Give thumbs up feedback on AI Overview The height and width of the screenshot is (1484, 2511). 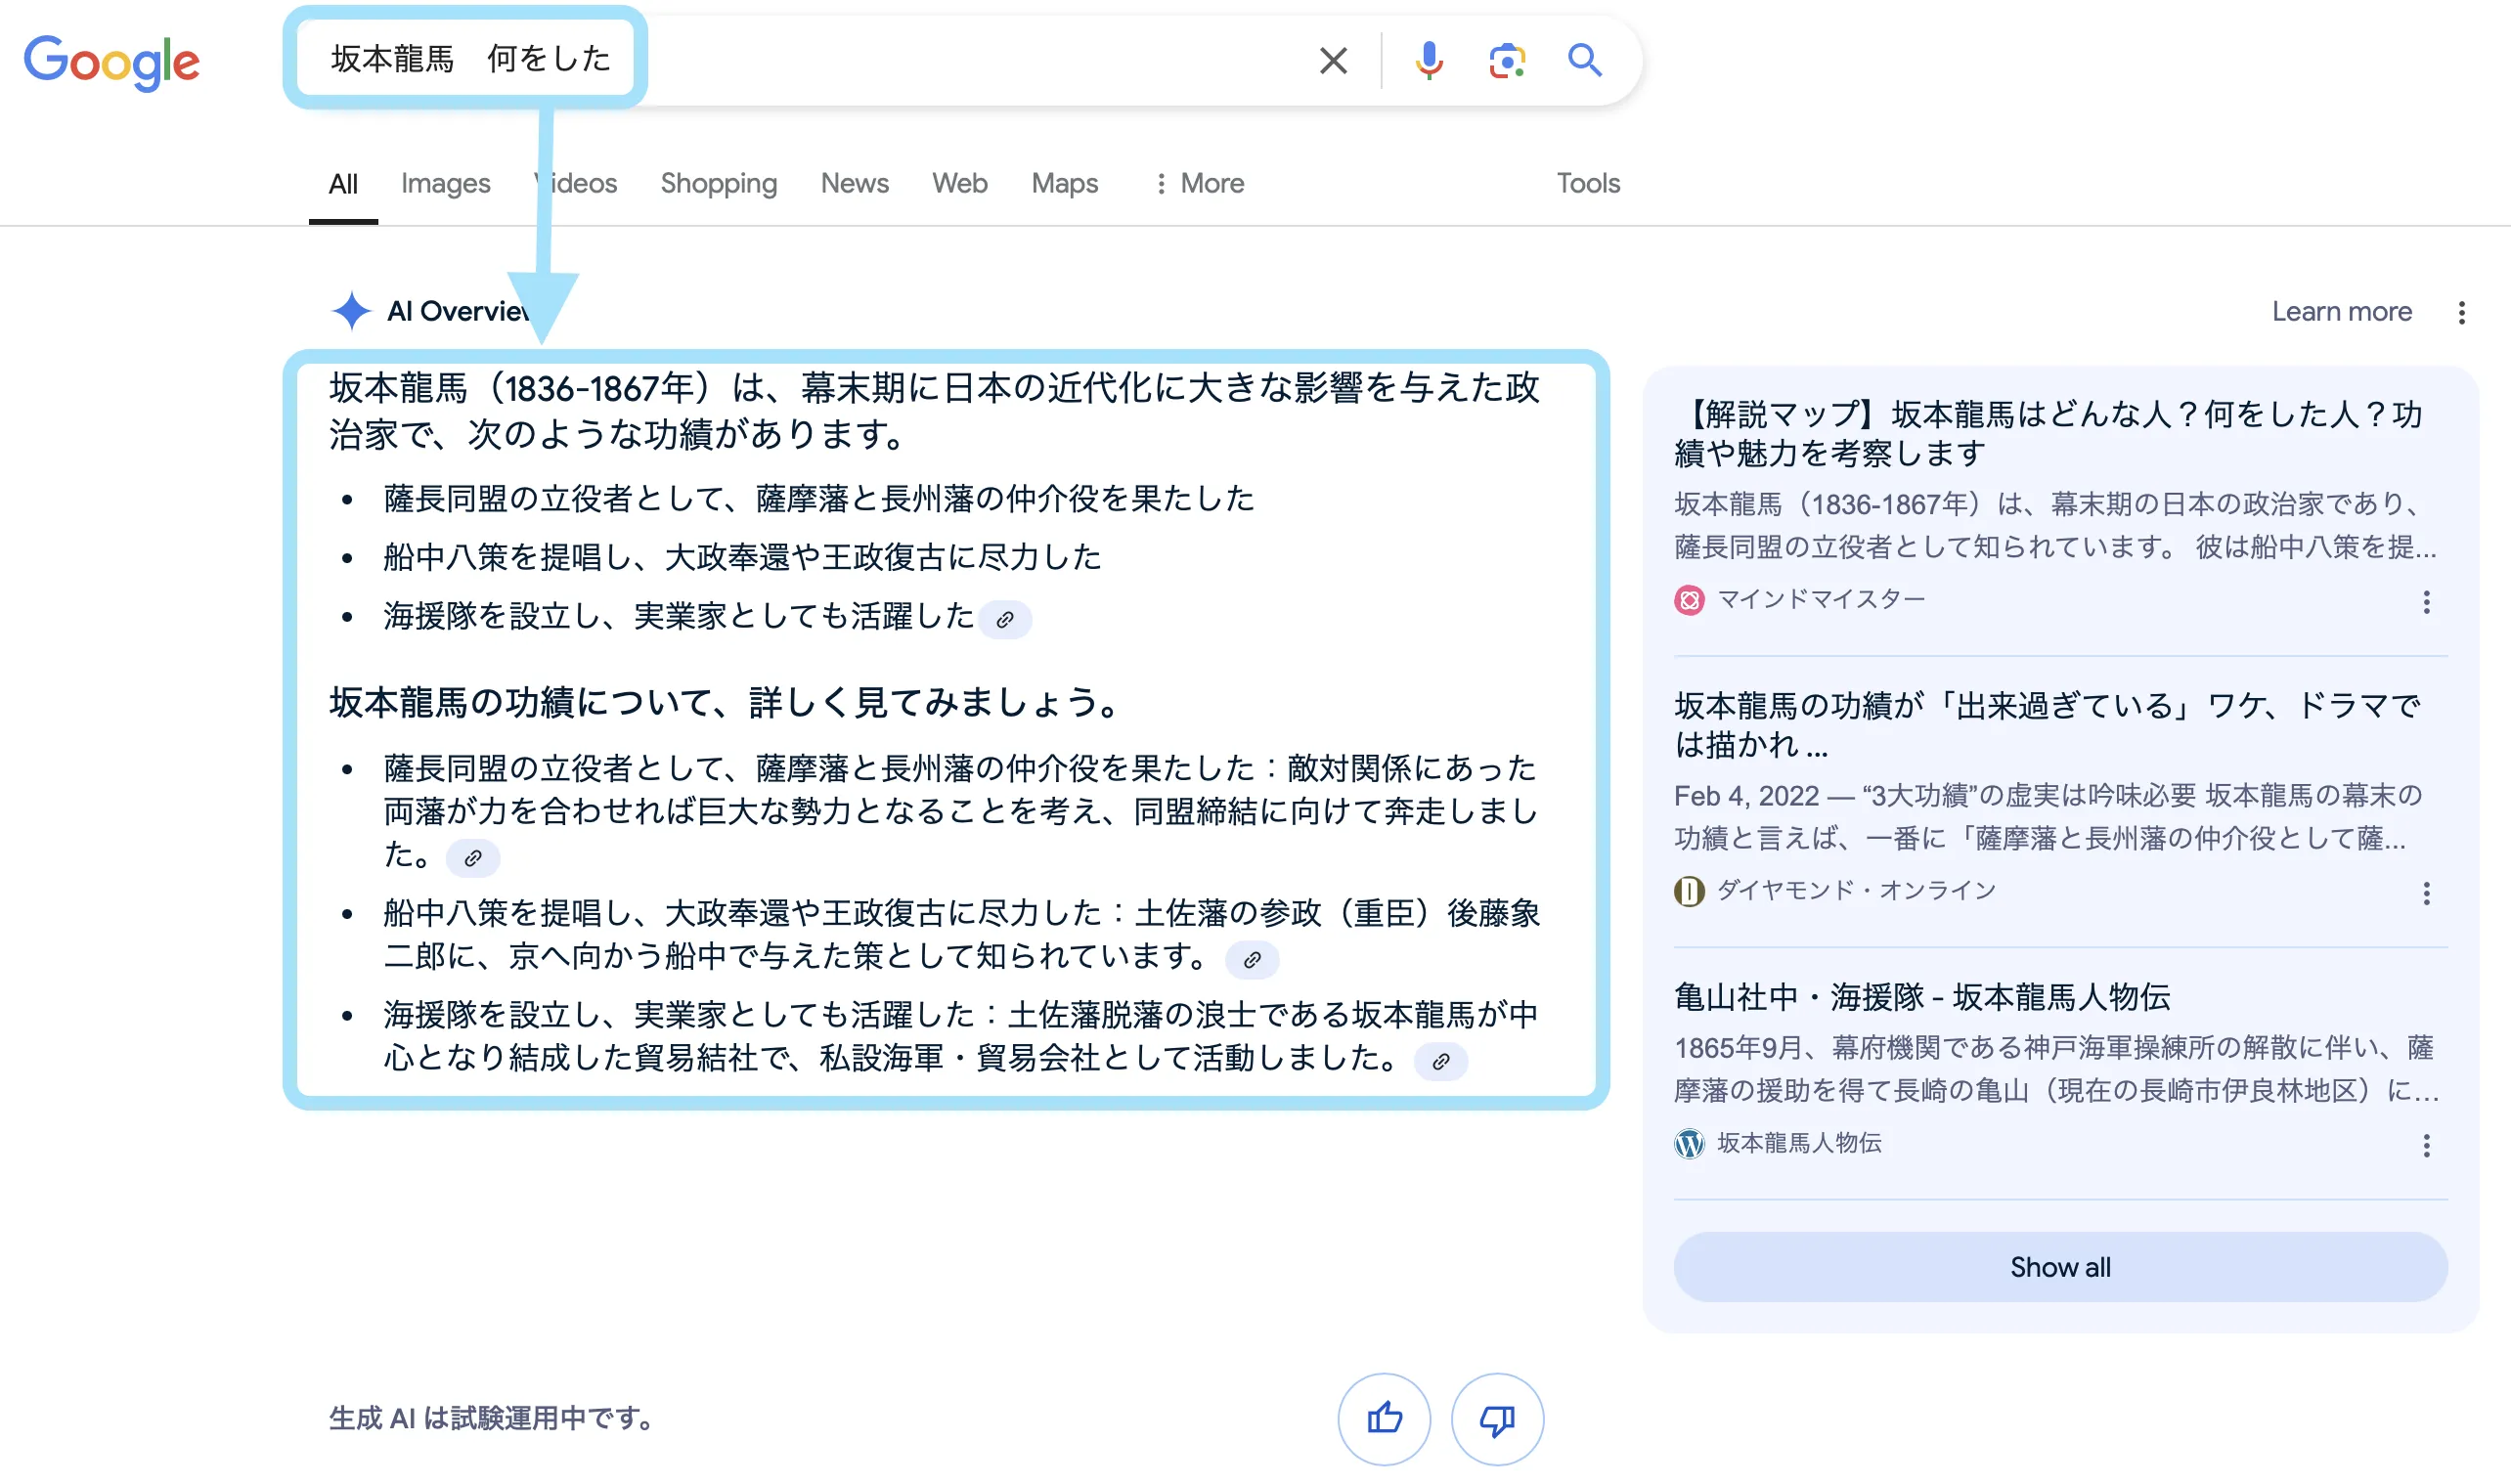(1385, 1419)
